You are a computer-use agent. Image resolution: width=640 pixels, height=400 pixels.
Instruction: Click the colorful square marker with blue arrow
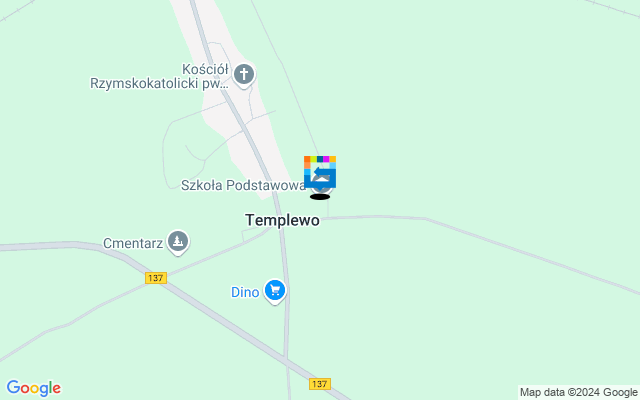320,172
